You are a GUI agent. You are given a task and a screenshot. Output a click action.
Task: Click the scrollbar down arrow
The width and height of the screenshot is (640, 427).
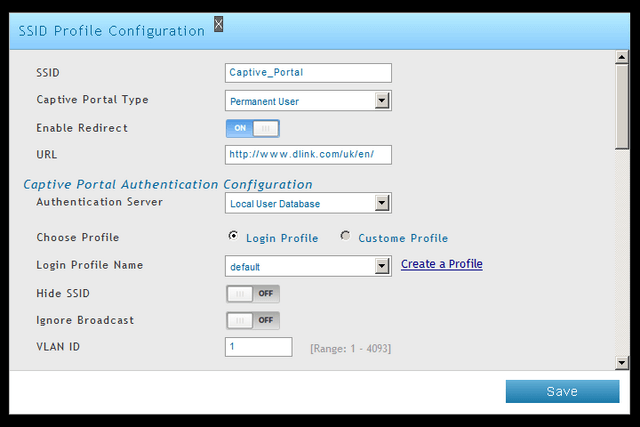tap(622, 362)
